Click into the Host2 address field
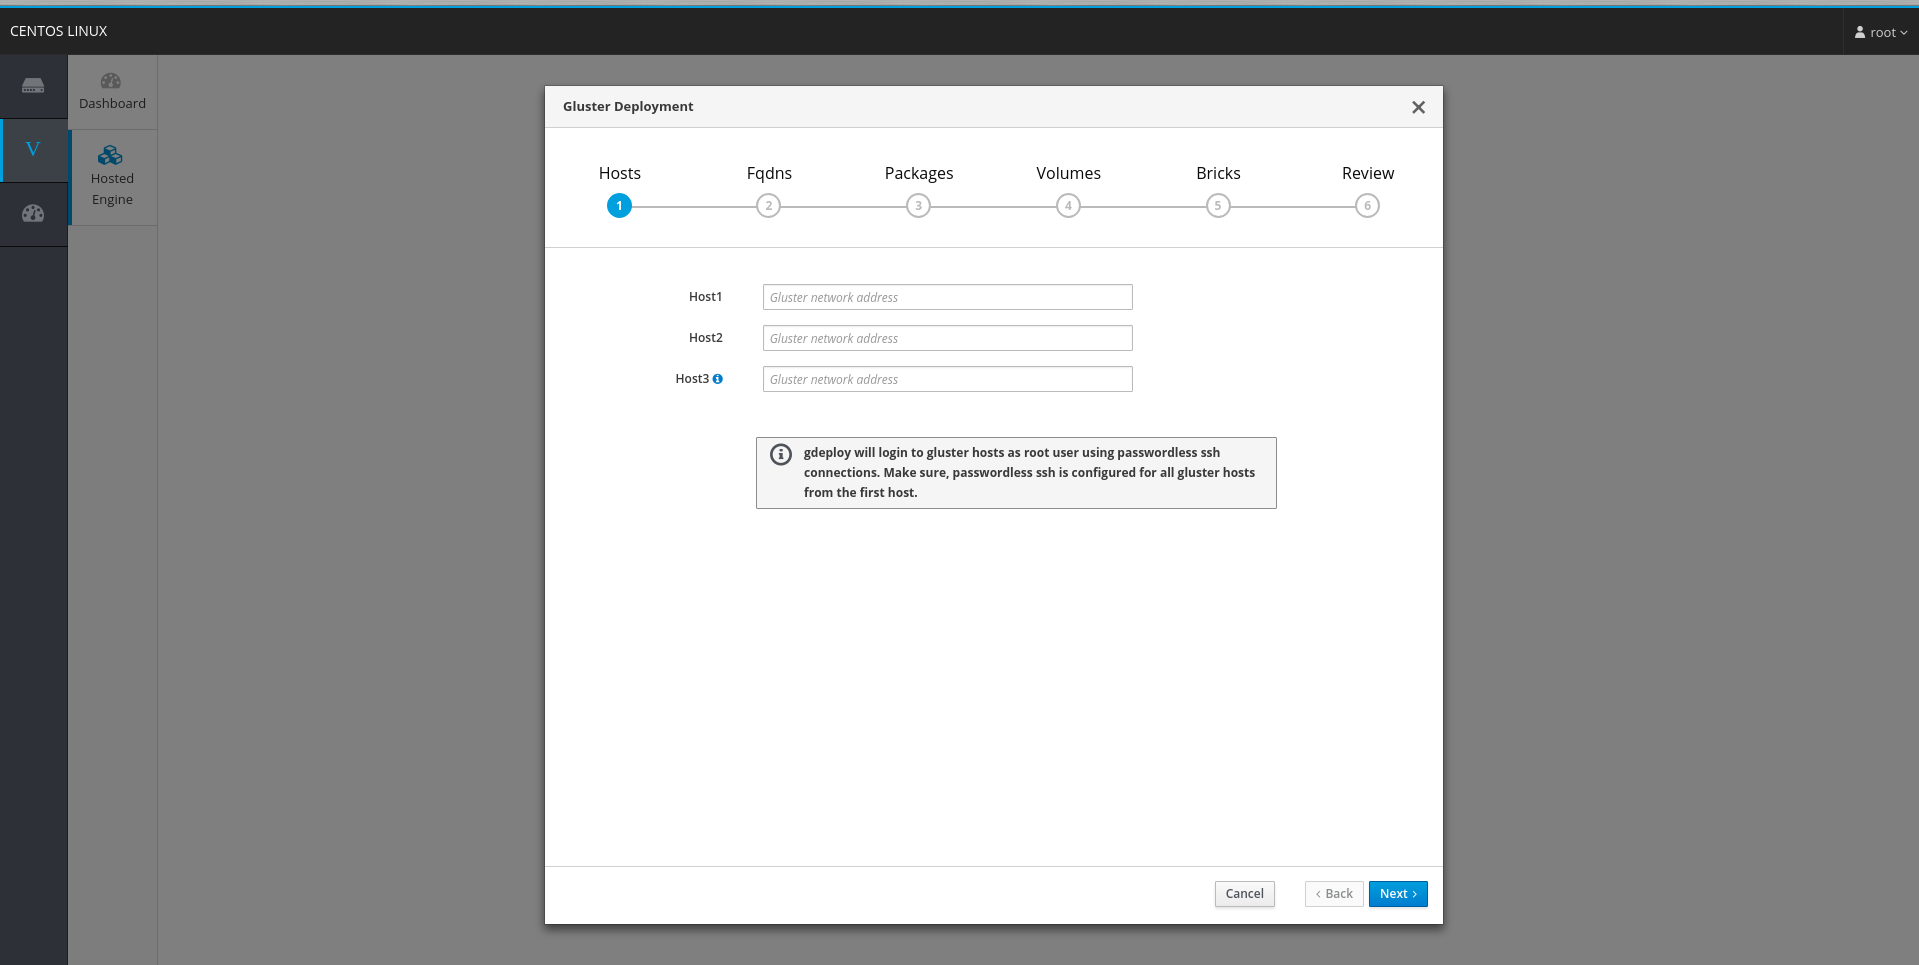The height and width of the screenshot is (965, 1919). [947, 338]
